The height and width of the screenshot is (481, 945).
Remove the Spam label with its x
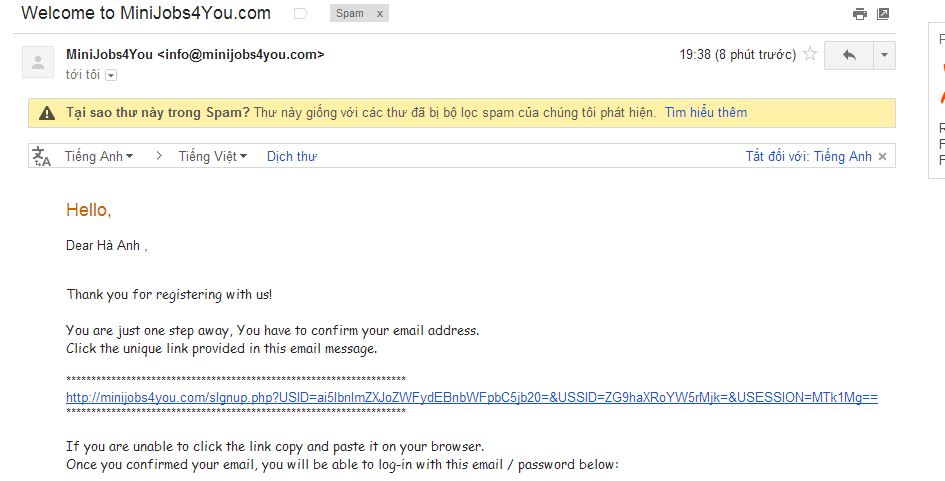click(378, 14)
